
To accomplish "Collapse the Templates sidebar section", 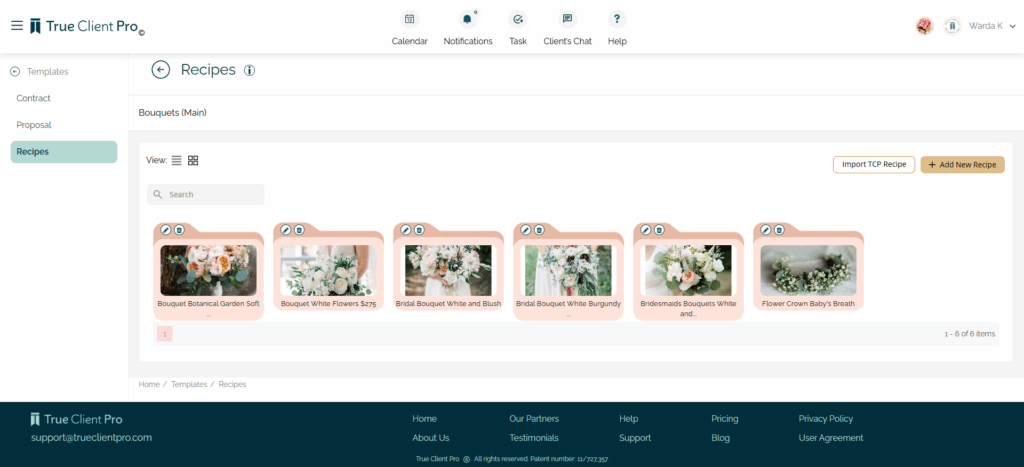I will tap(15, 72).
